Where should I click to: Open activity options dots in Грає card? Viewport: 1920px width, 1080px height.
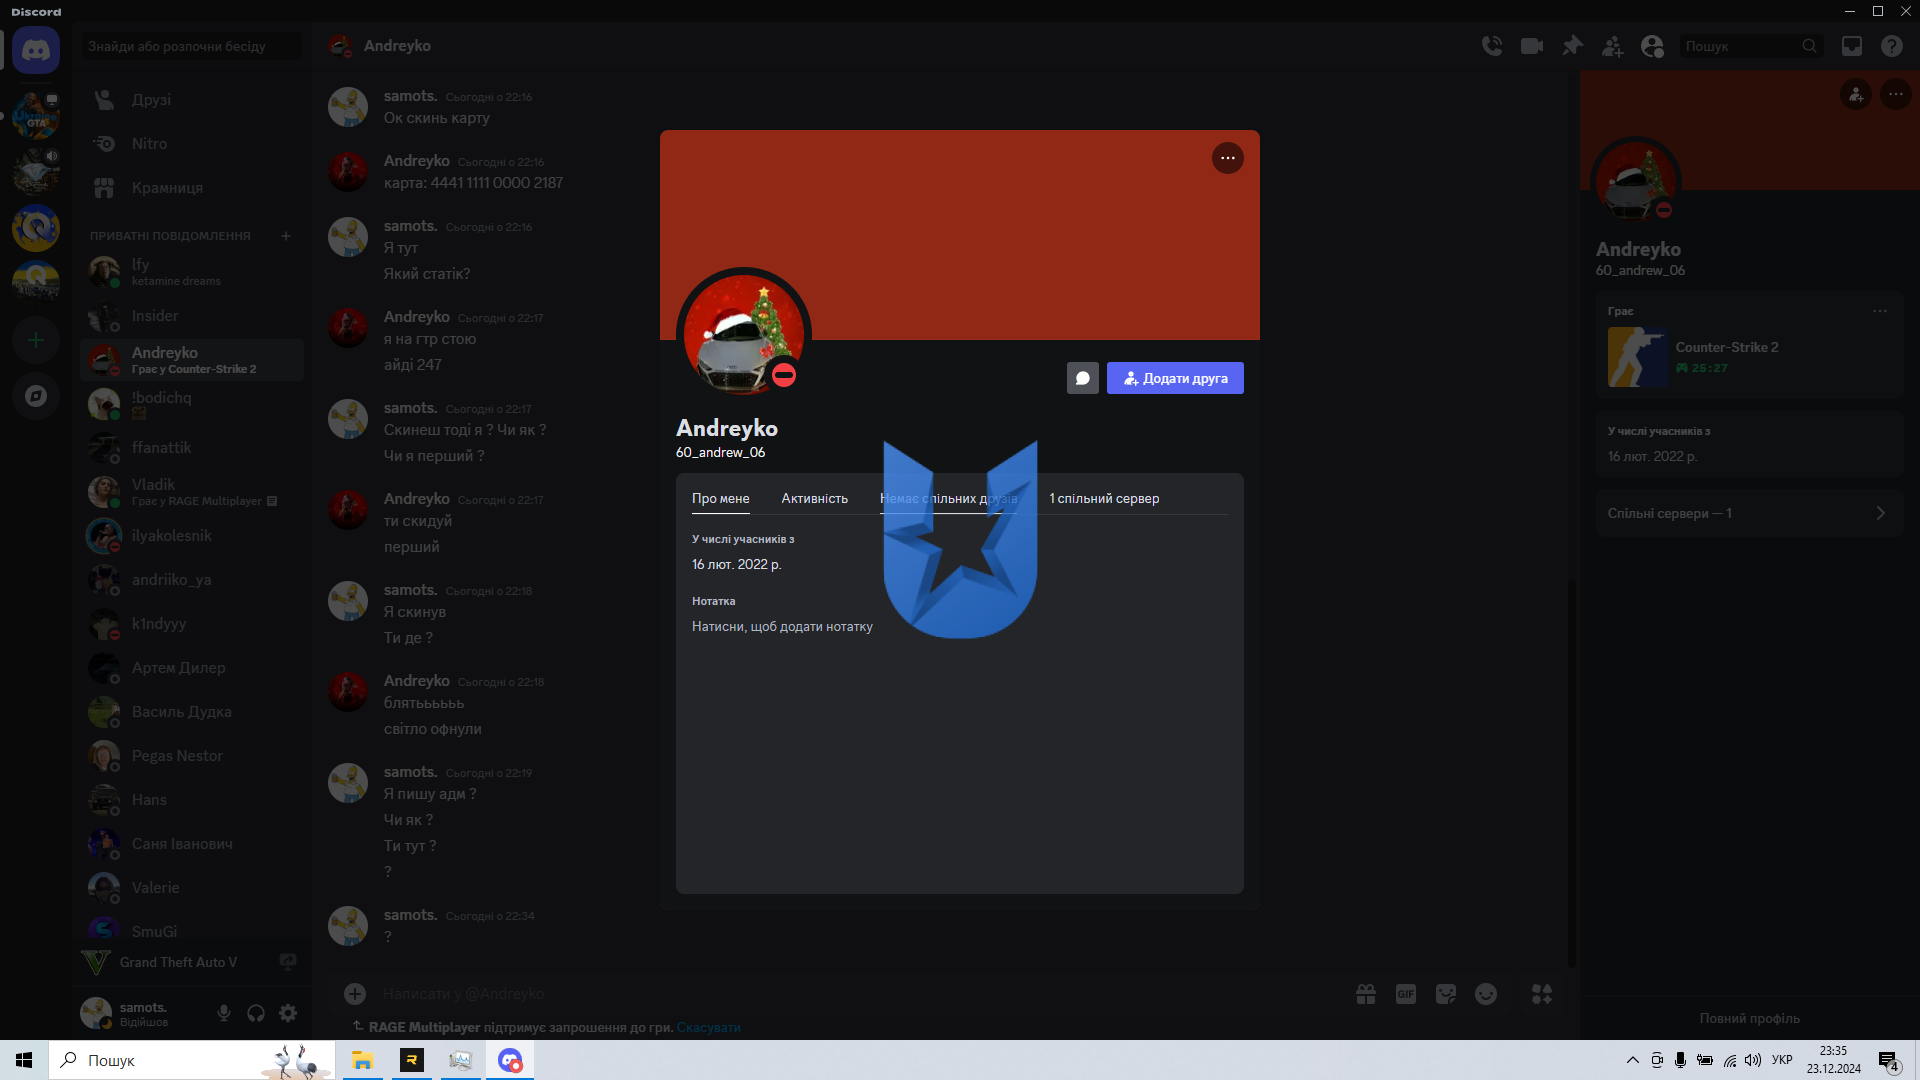tap(1880, 311)
